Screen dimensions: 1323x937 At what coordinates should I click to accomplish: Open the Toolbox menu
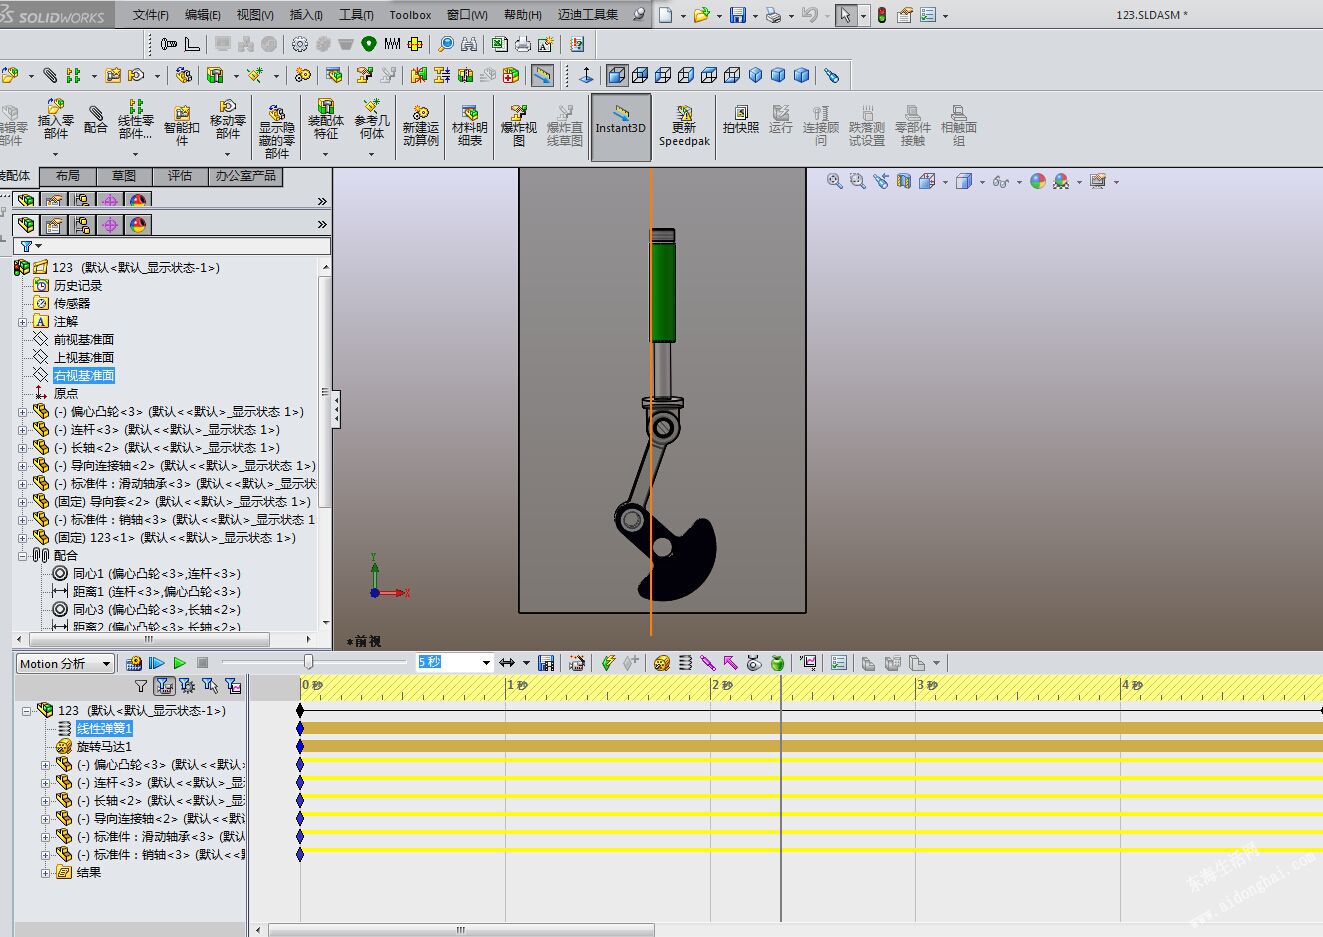click(410, 15)
